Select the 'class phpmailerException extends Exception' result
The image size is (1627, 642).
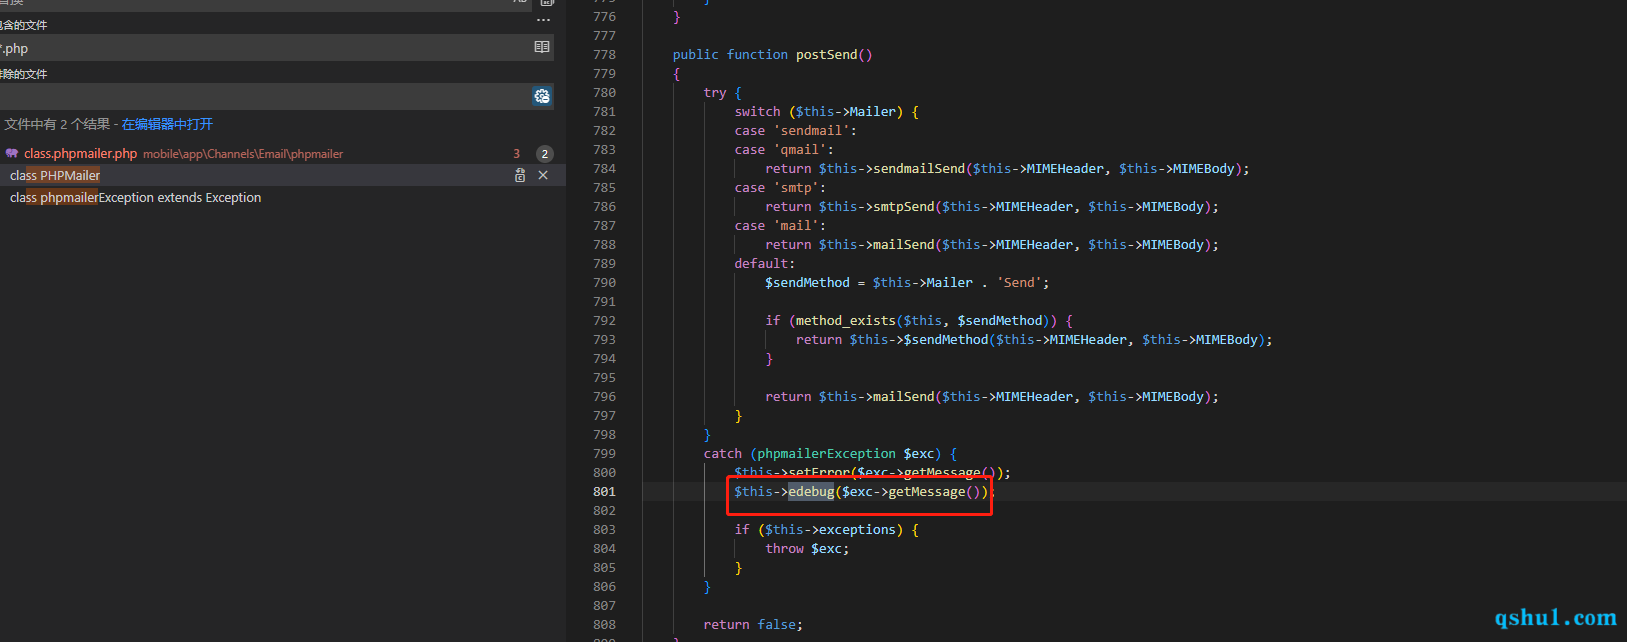(135, 197)
